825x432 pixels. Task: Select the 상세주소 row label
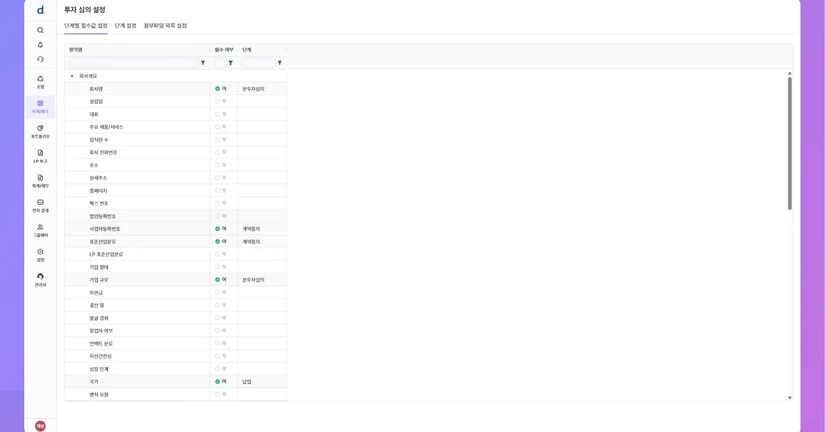point(98,178)
